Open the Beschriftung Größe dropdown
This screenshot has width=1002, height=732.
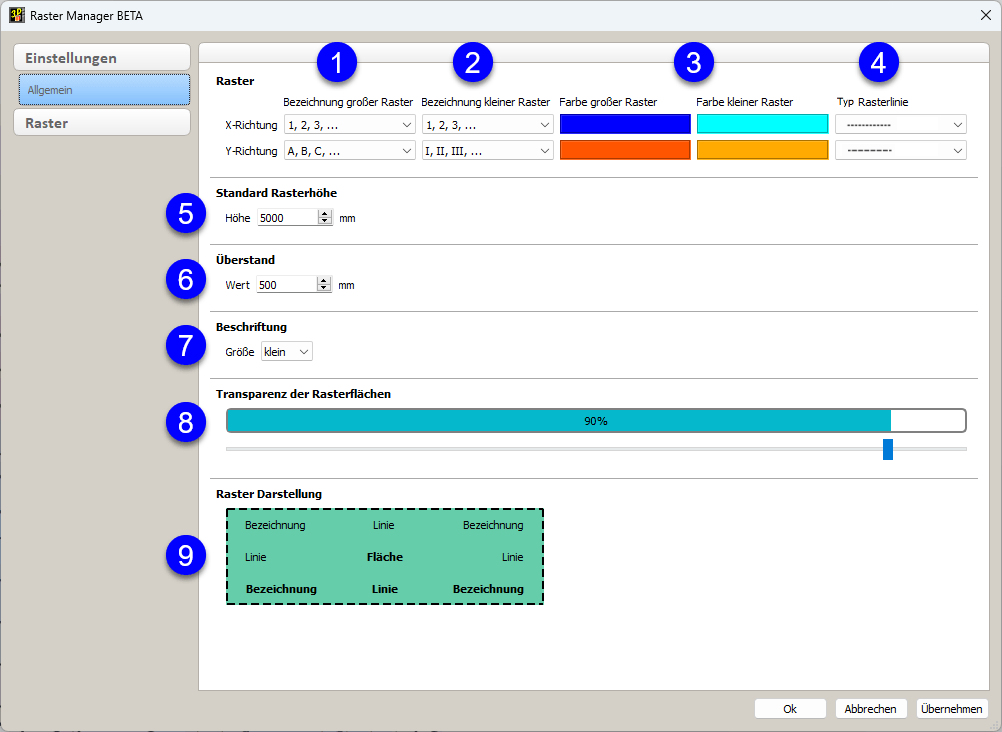287,352
